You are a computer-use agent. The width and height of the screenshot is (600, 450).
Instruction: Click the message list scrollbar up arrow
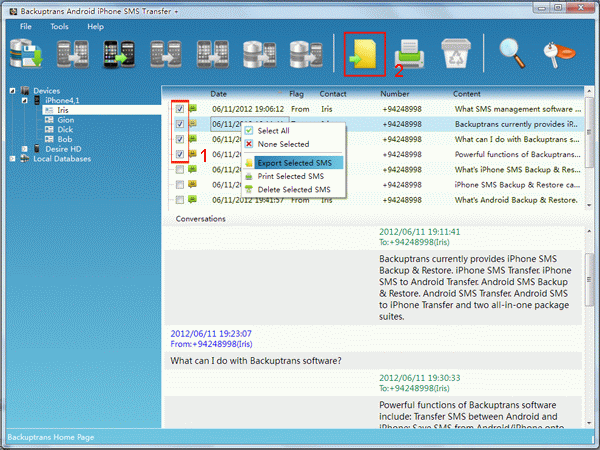(589, 91)
